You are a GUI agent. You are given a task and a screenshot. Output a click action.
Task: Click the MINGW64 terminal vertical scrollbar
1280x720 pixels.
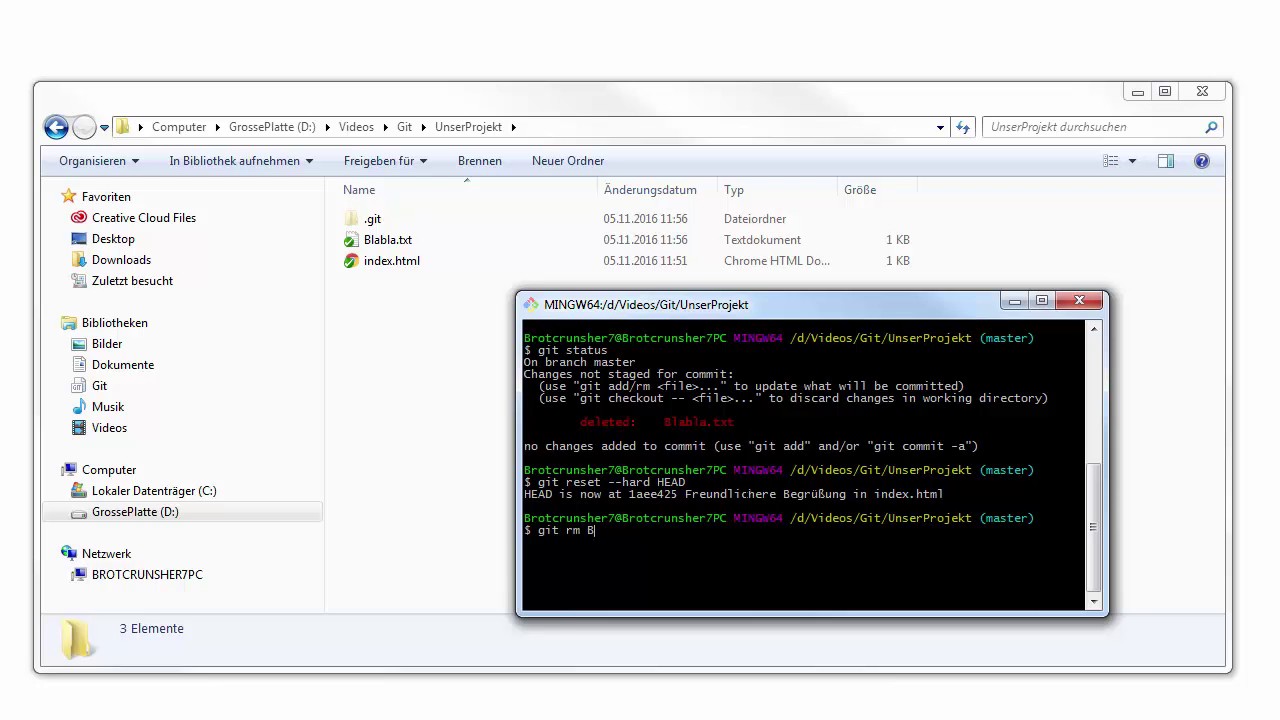click(x=1094, y=464)
